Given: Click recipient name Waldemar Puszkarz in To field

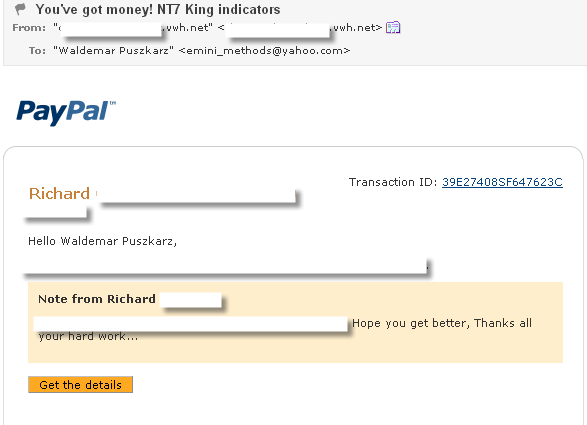Looking at the screenshot, I should pyautogui.click(x=113, y=51).
